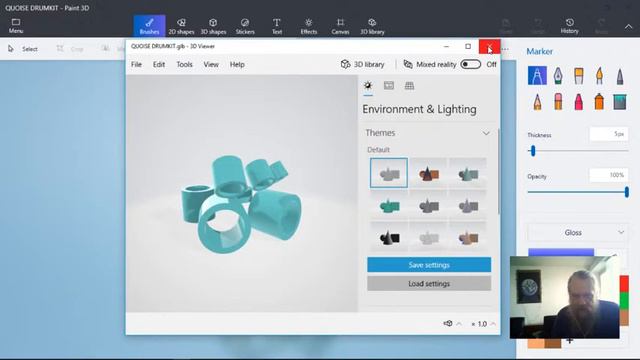The height and width of the screenshot is (360, 640).
Task: Open the Stickers tool
Action: [x=245, y=26]
